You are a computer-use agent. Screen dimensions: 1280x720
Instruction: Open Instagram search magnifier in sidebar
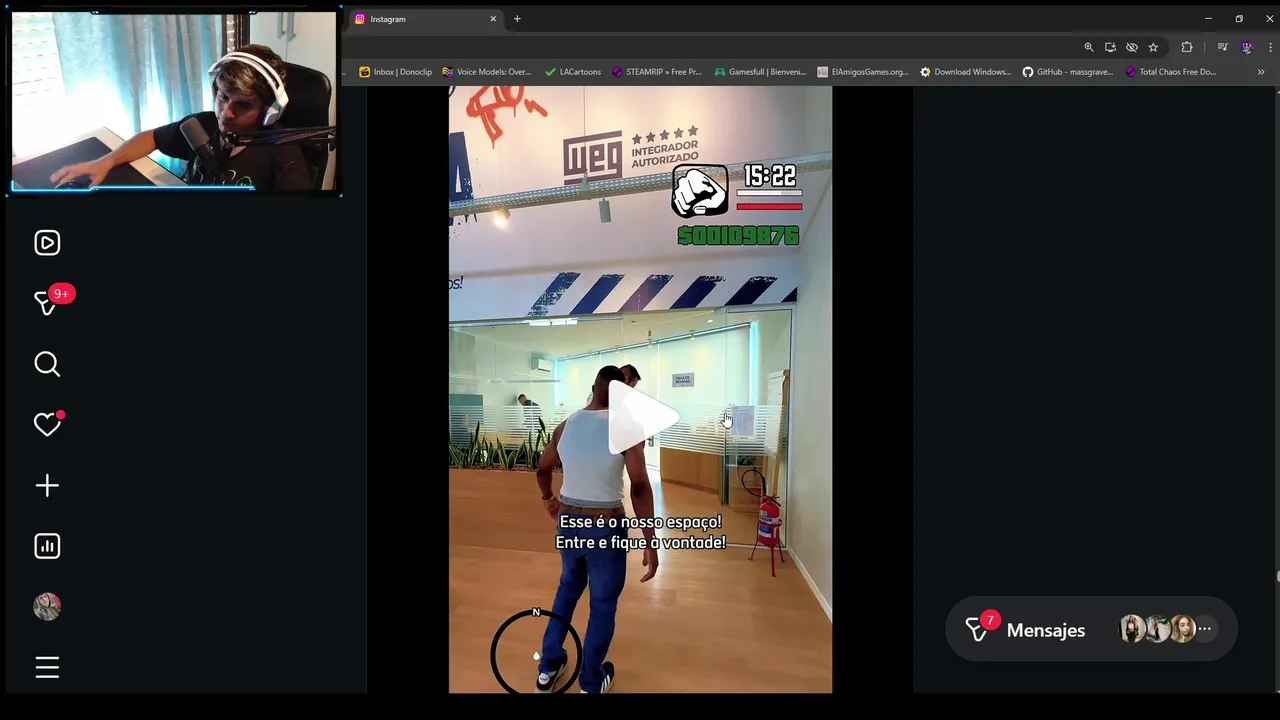[x=47, y=364]
